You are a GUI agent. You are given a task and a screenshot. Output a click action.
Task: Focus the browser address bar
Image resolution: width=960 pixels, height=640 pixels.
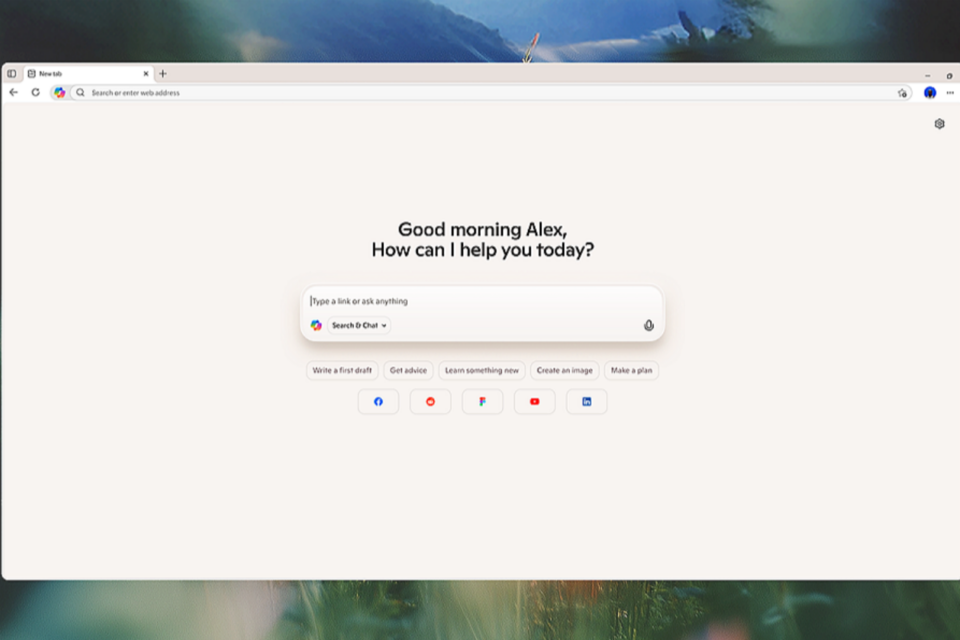tap(480, 92)
